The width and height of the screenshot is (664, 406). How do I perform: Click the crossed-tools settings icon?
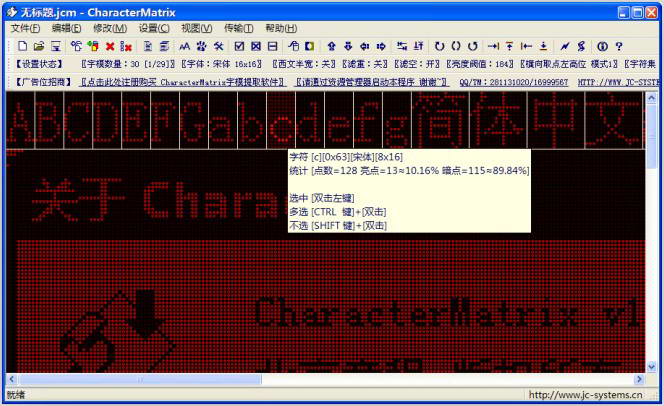tap(218, 46)
